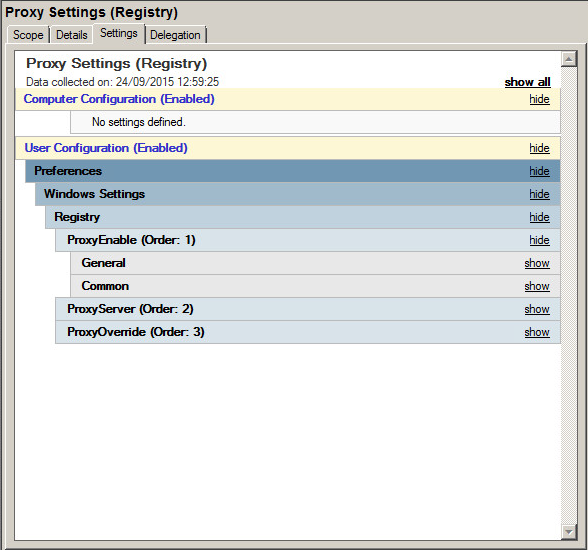Open the Delegation tab

[x=175, y=35]
